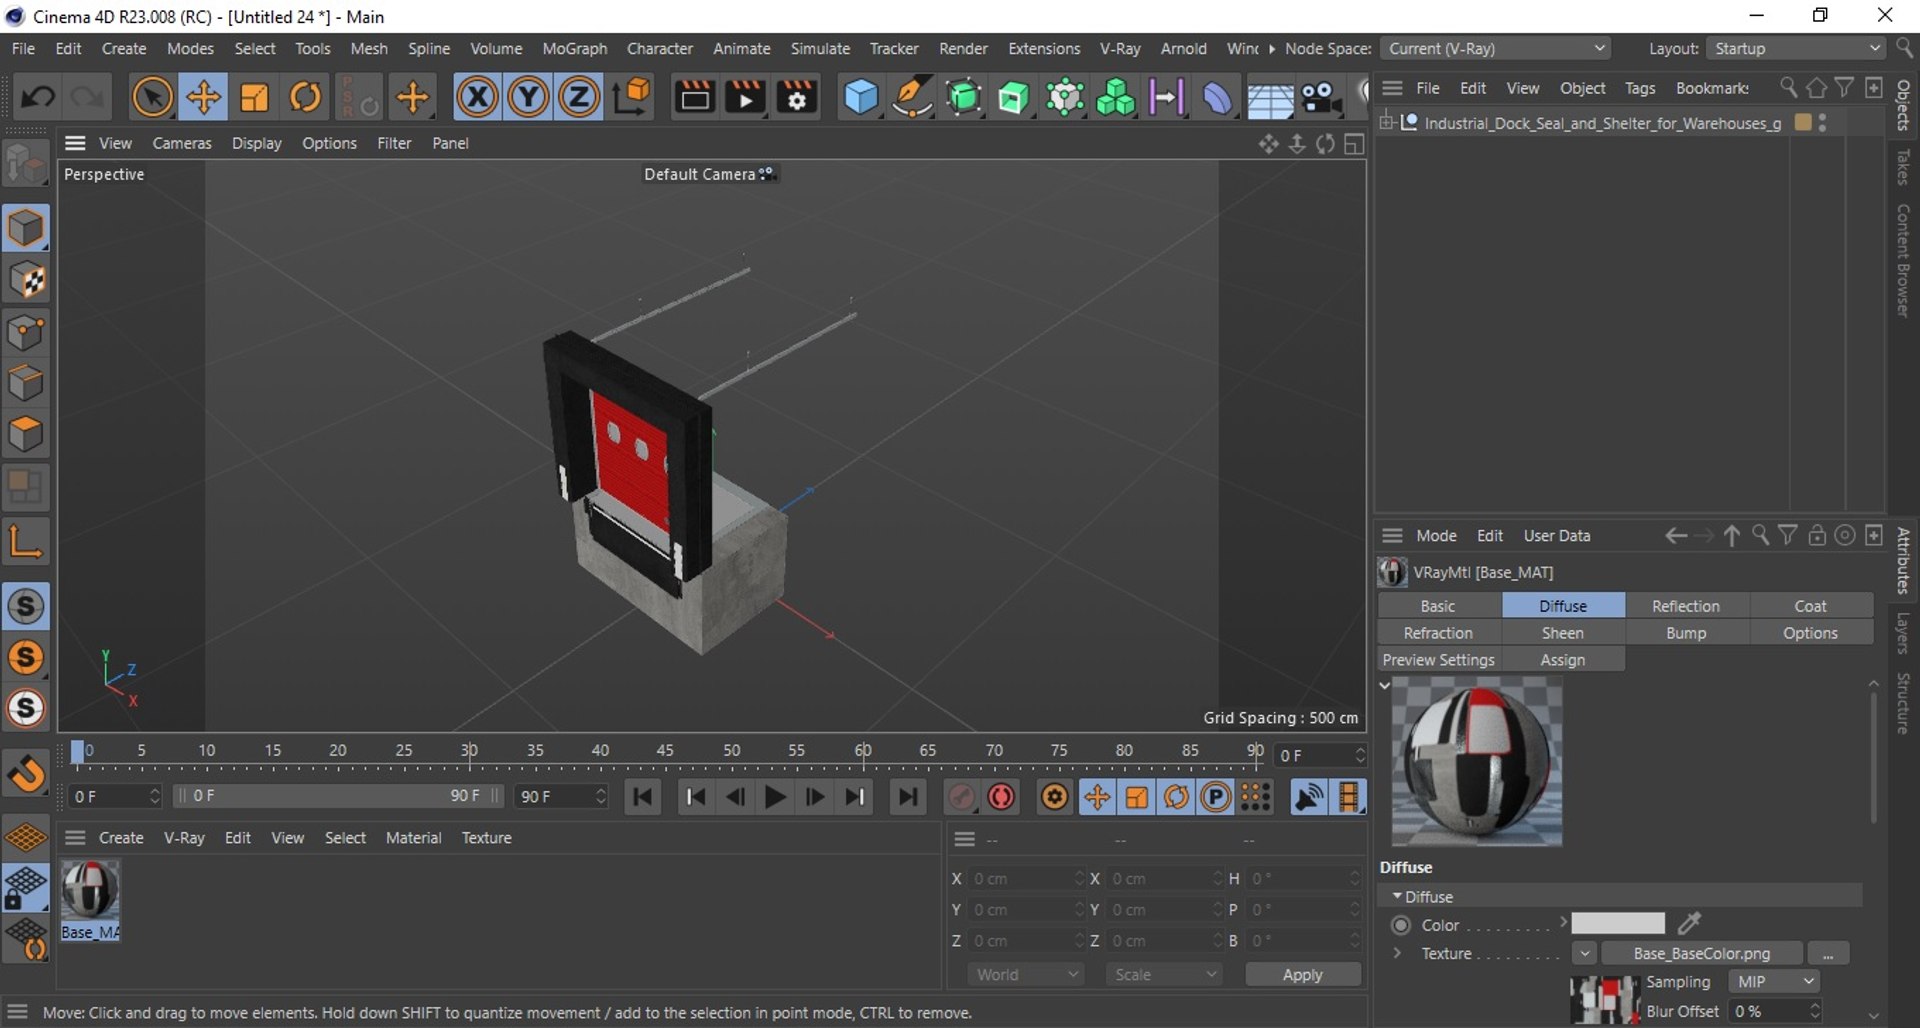Add an Extrude generator object
Screen dimensions: 1920x1028
pyautogui.click(x=1014, y=97)
